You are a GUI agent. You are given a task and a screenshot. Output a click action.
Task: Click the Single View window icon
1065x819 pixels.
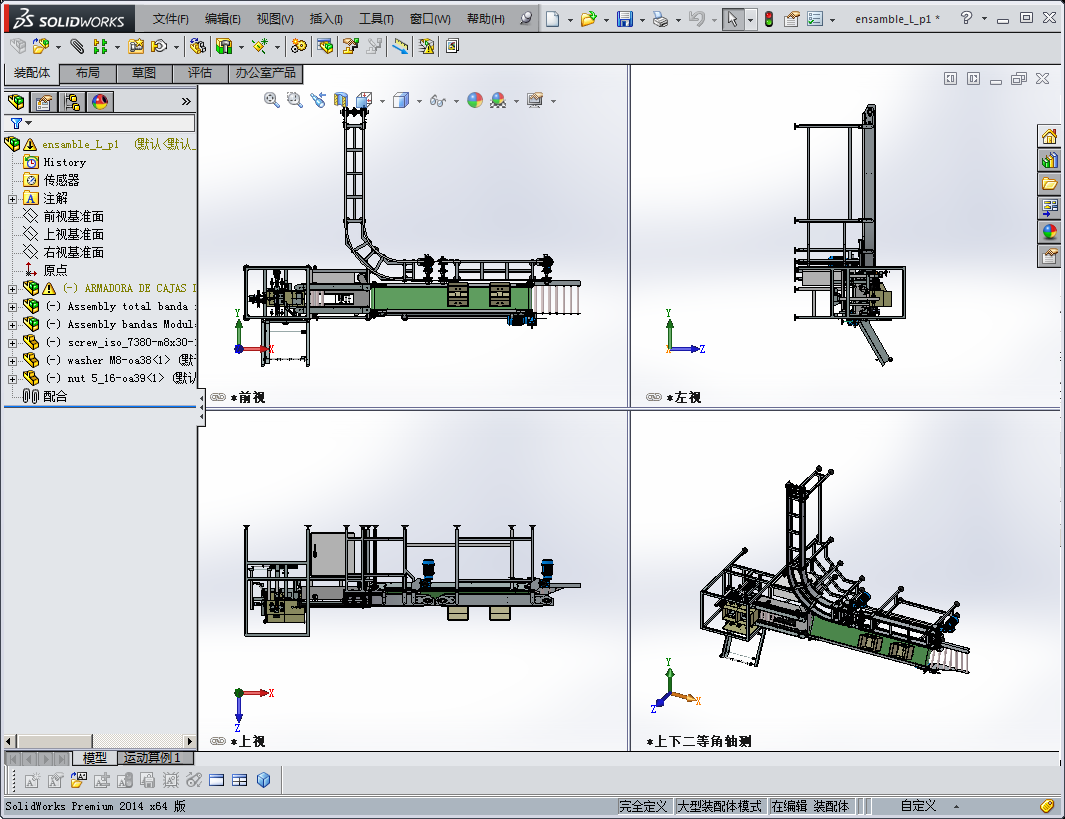coord(217,780)
